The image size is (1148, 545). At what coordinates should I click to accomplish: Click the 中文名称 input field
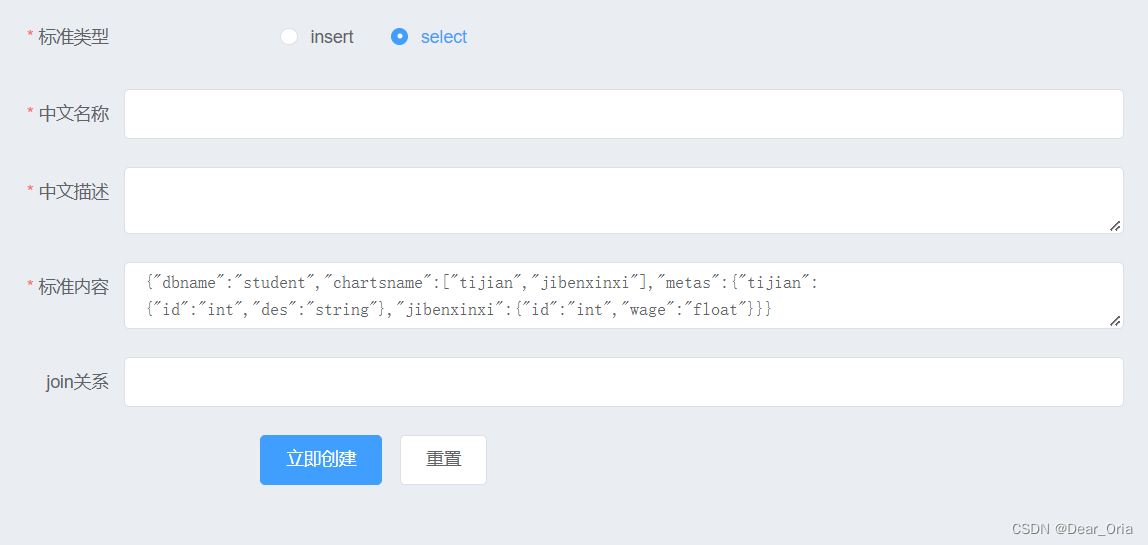(x=624, y=114)
